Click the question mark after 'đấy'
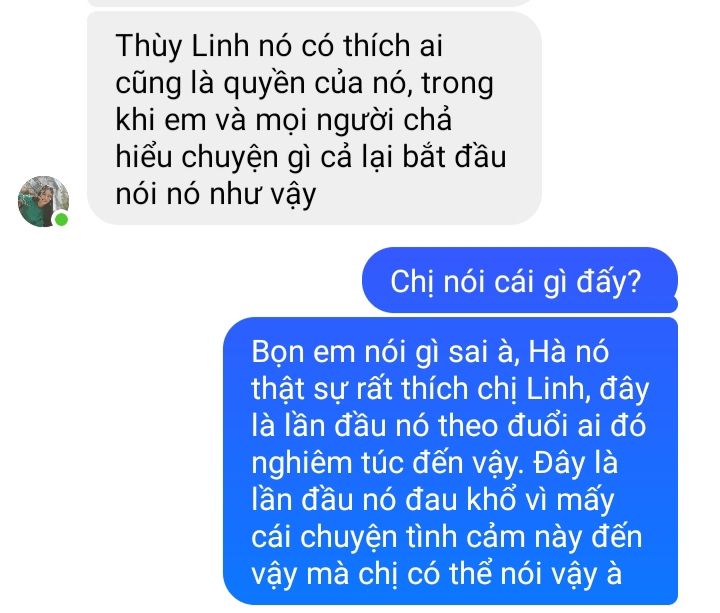Screen dimensions: 720x613 tap(634, 281)
